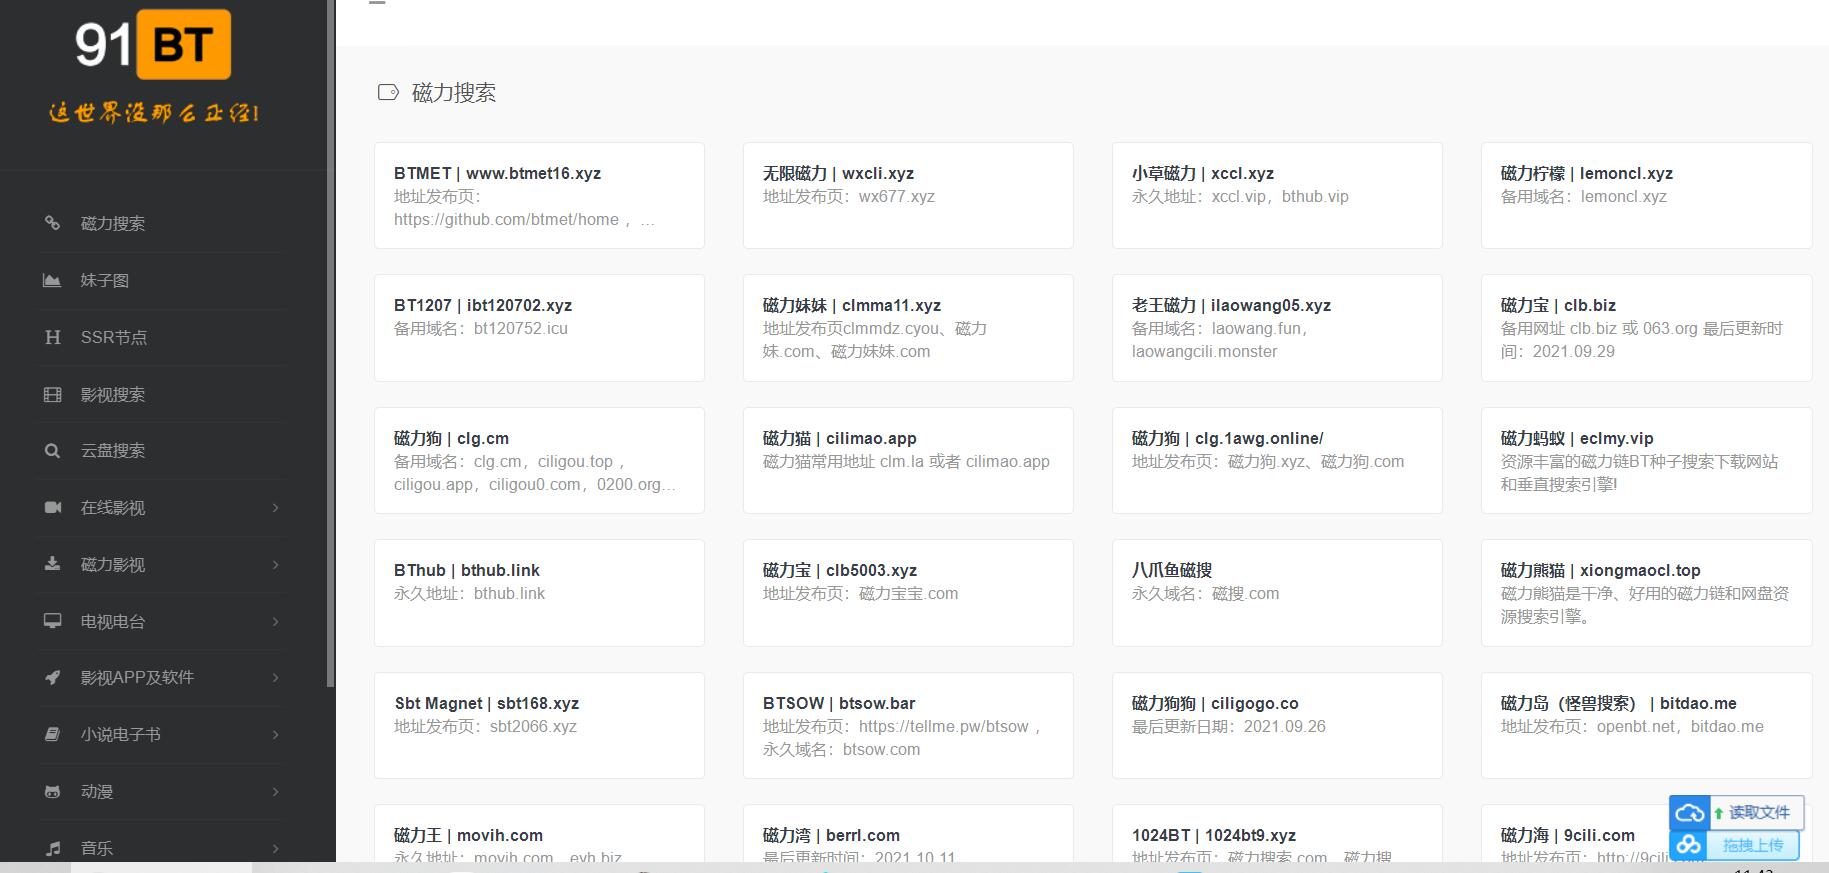Click the link icon beside 磁力搜索 in sidebar

point(52,223)
